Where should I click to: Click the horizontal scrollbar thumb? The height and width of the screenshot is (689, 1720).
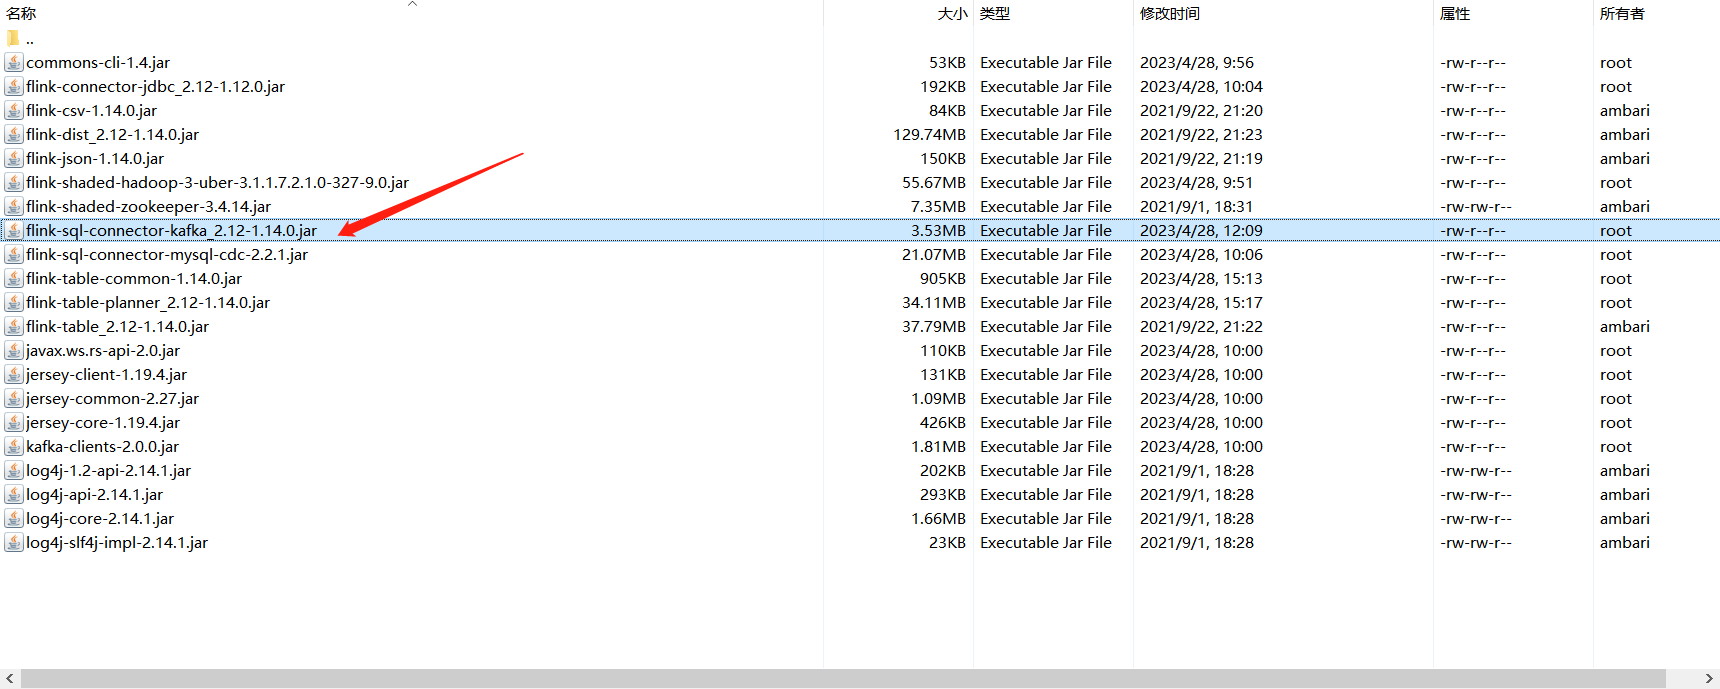tap(843, 679)
